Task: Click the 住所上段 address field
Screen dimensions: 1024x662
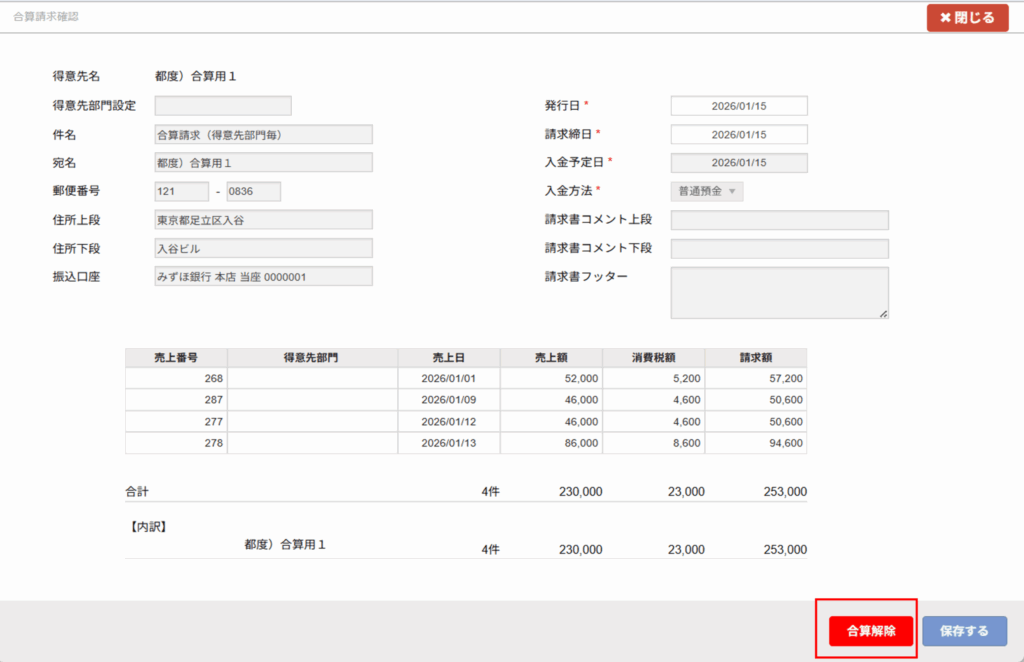Action: click(263, 220)
